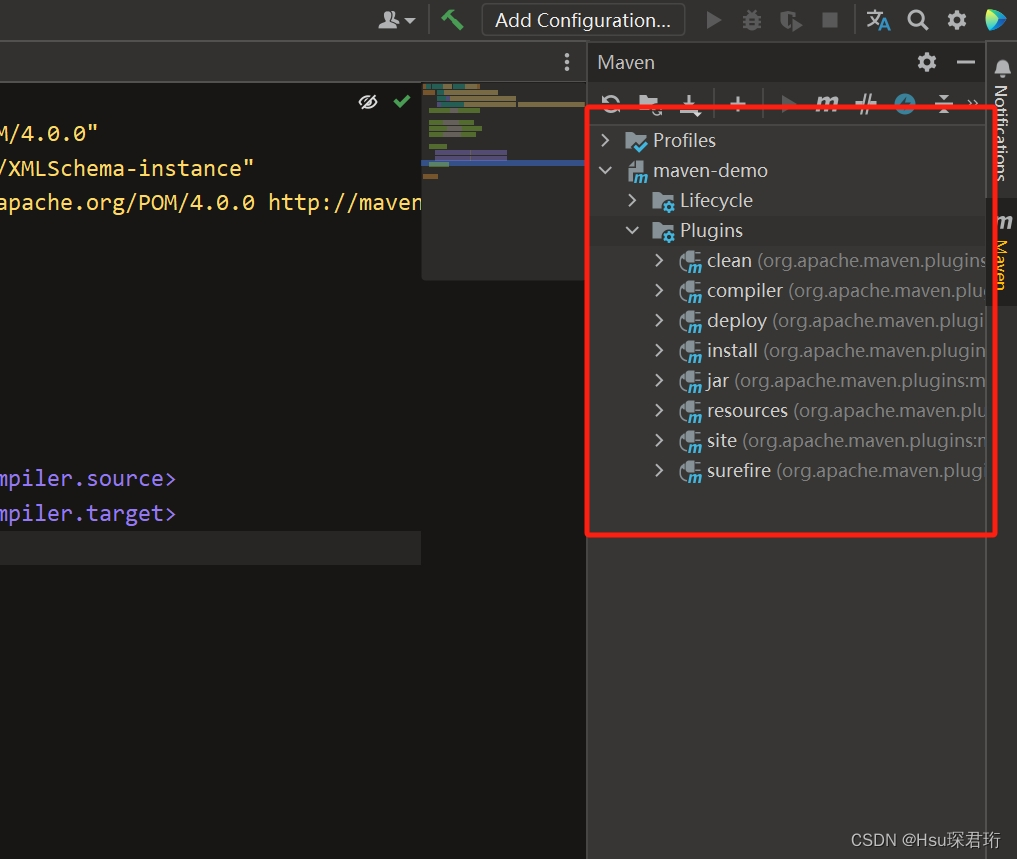This screenshot has height=859, width=1017.
Task: Open Maven panel settings gear
Action: (x=927, y=62)
